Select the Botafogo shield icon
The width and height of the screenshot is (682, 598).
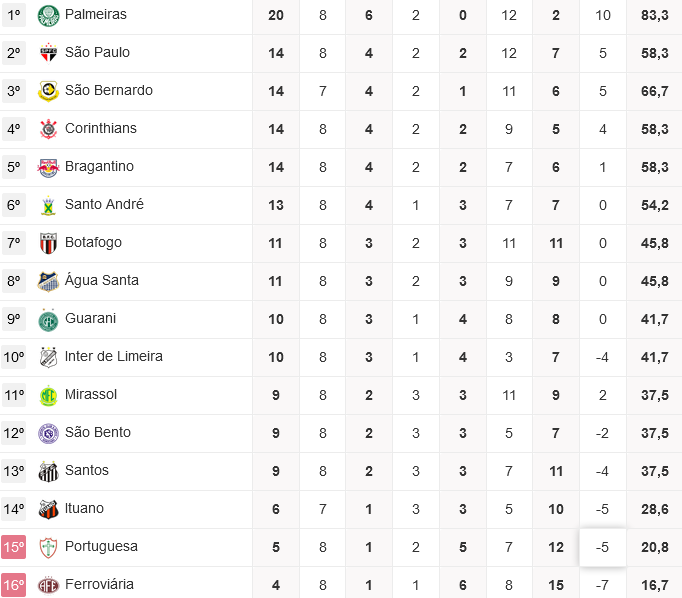pyautogui.click(x=48, y=243)
